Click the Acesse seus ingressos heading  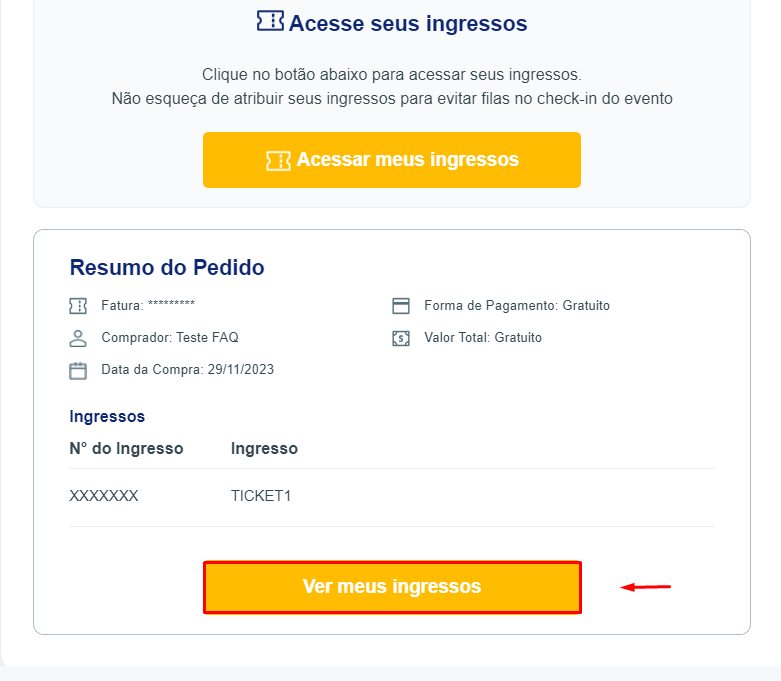[407, 23]
